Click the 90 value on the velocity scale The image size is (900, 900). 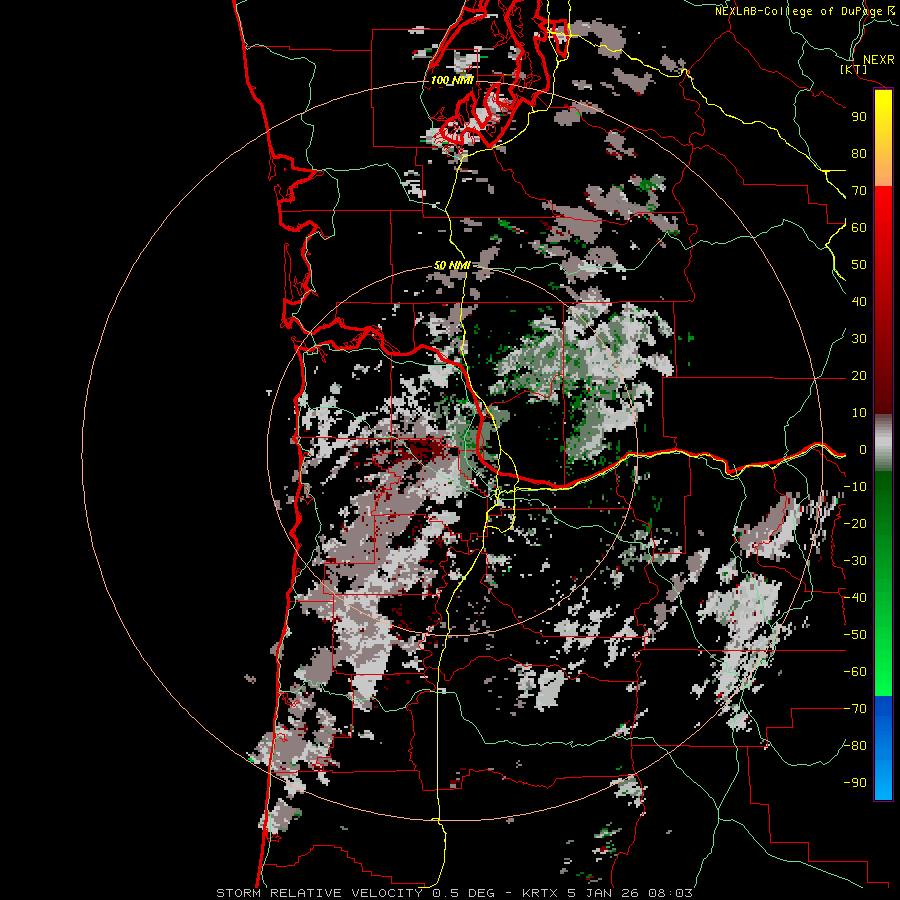[859, 117]
